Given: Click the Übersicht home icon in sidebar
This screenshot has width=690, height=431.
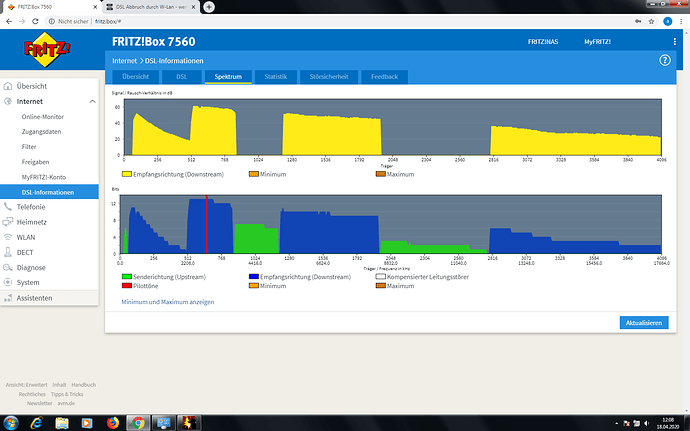Looking at the screenshot, I should pyautogui.click(x=7, y=86).
